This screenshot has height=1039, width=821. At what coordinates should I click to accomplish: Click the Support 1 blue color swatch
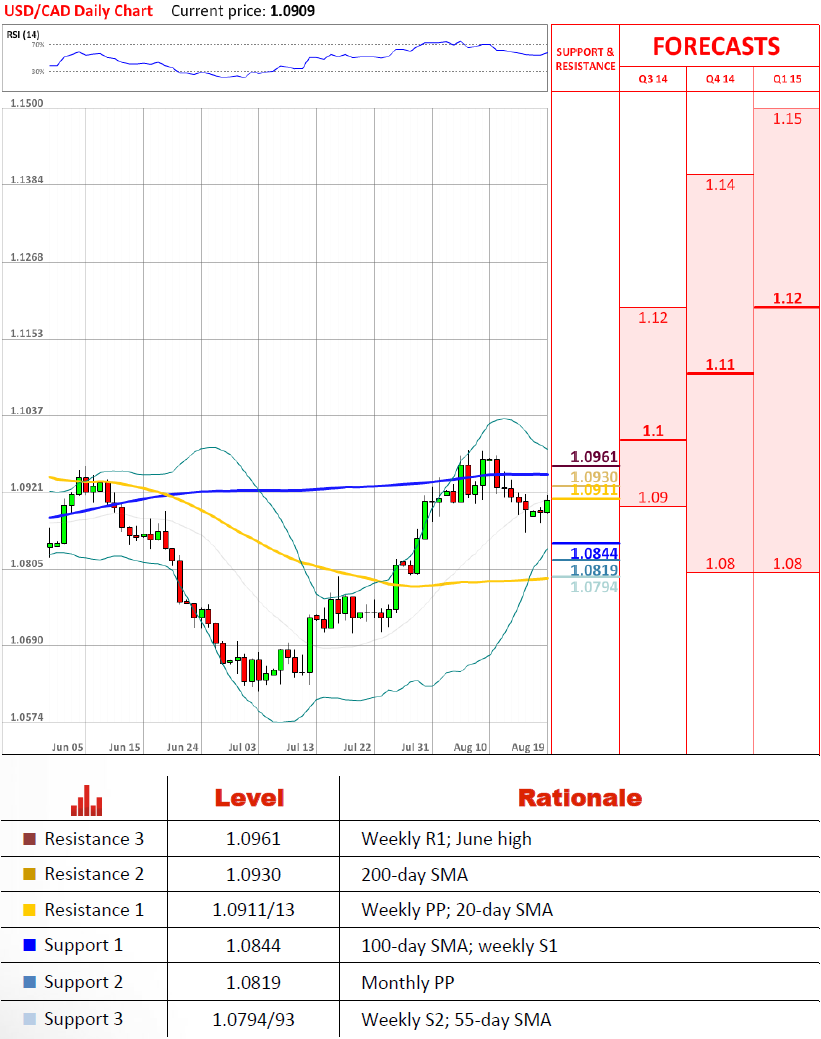[29, 945]
